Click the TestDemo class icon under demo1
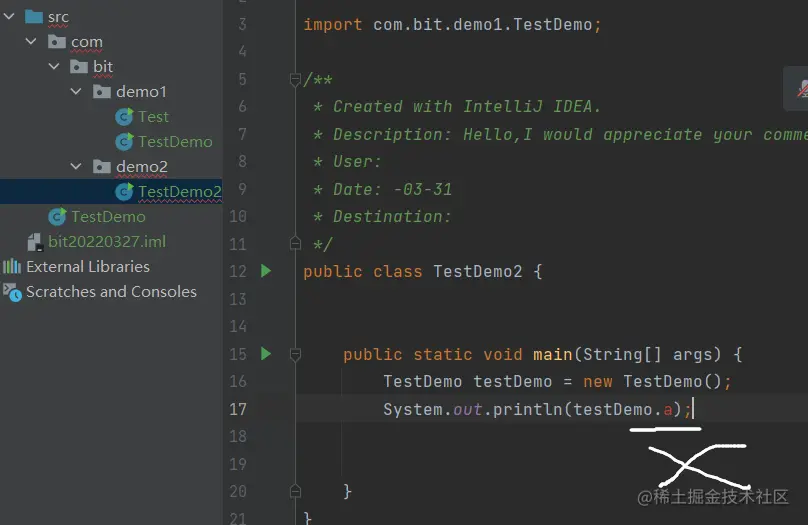The width and height of the screenshot is (808, 525). coord(124,141)
